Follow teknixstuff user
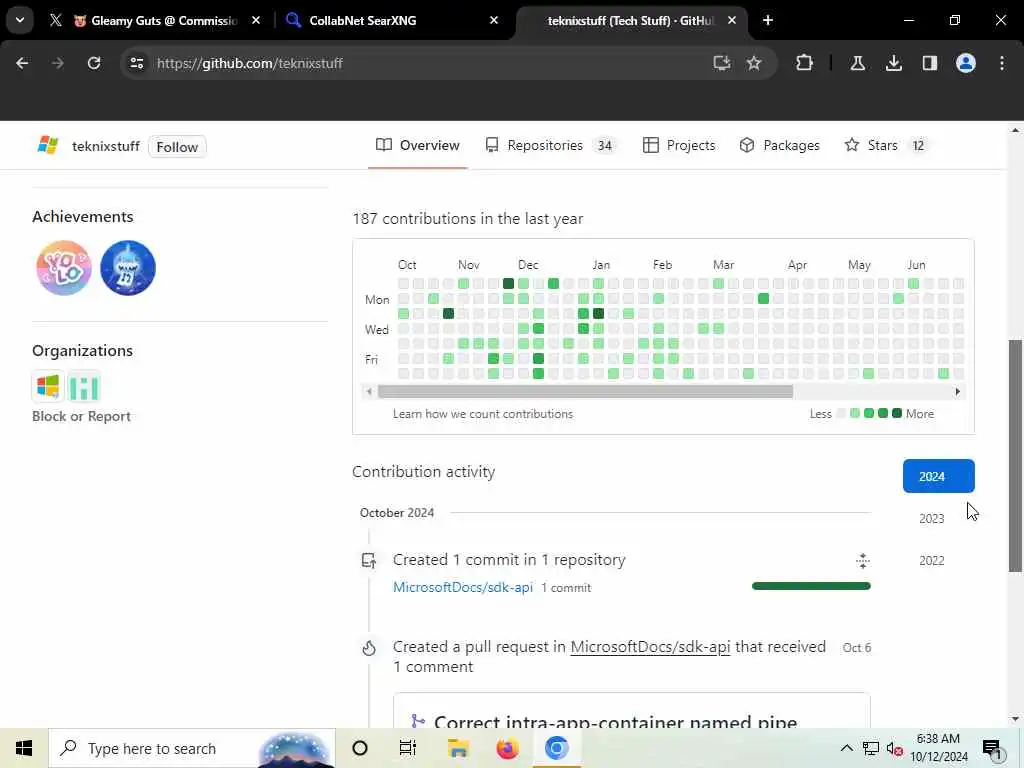The height and width of the screenshot is (768, 1024). [x=177, y=146]
